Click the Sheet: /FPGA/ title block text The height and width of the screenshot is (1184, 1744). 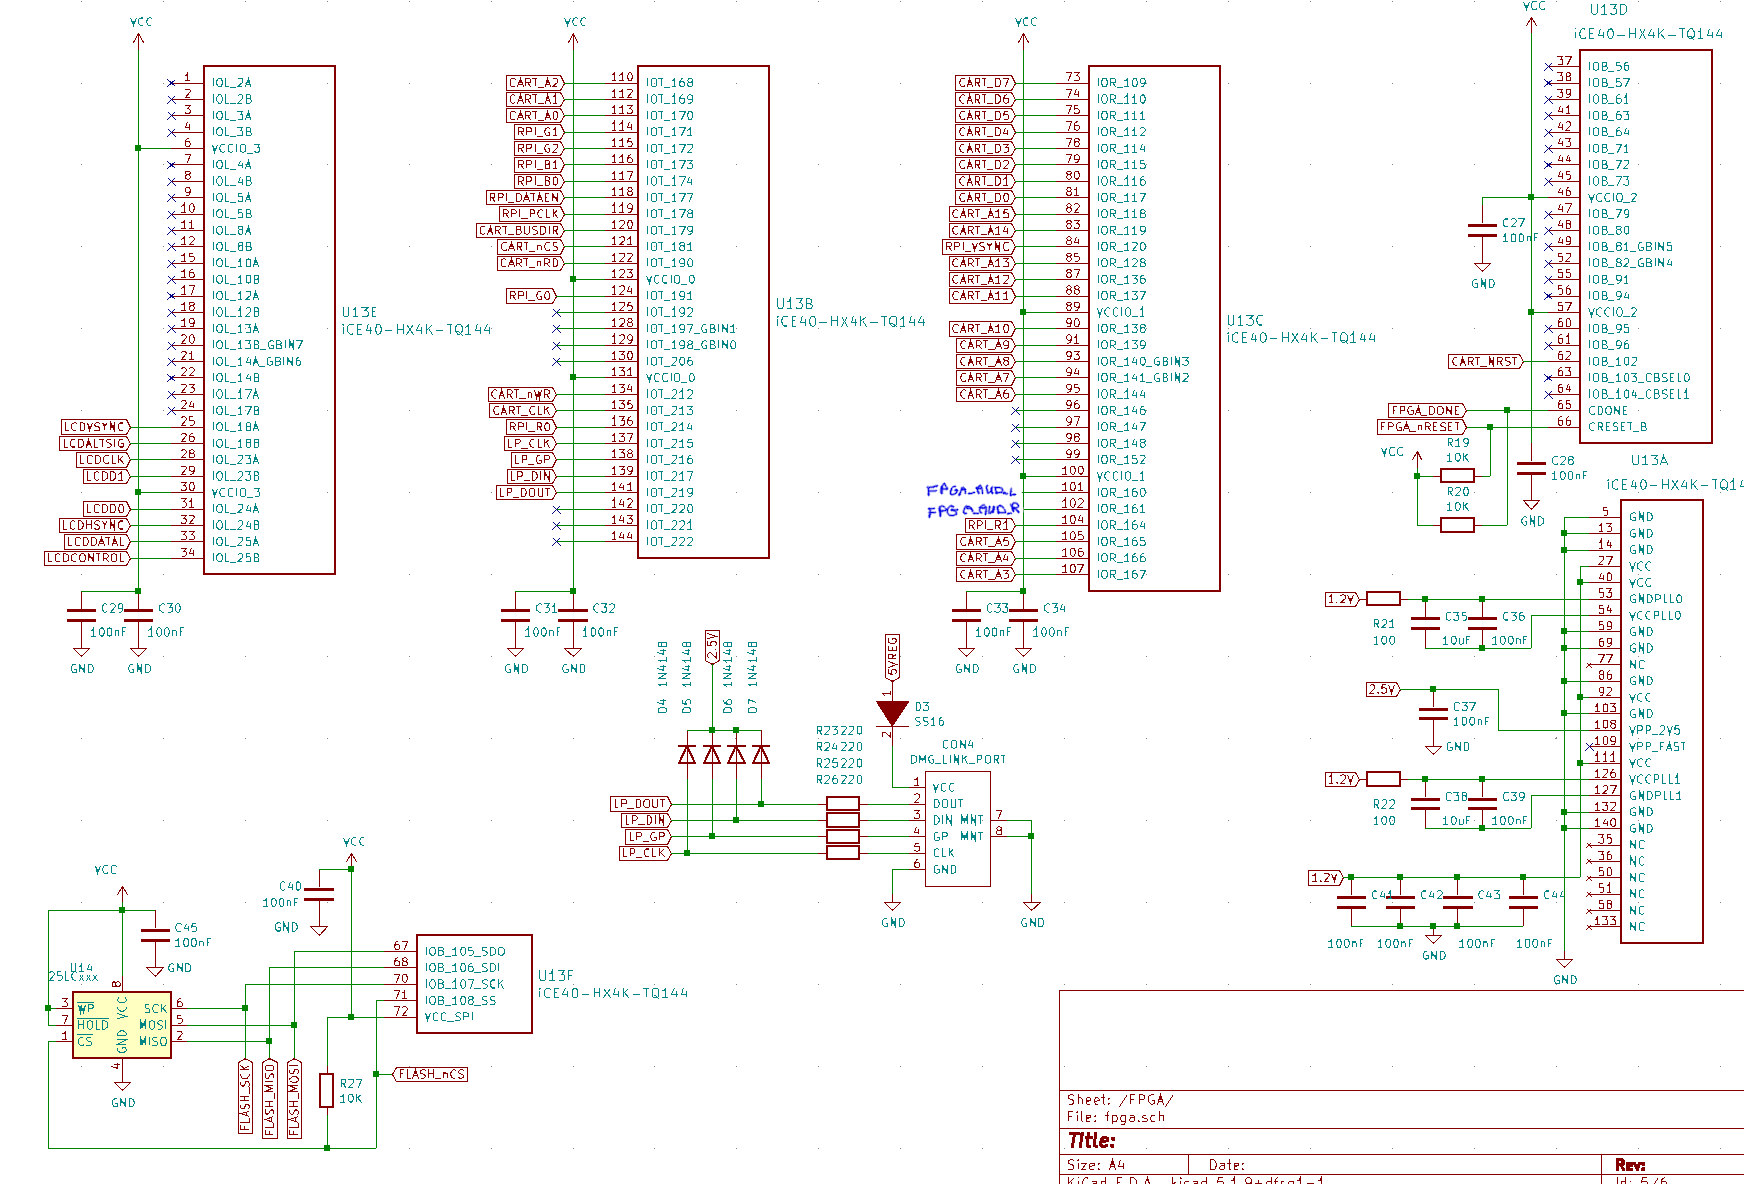click(x=1120, y=1100)
